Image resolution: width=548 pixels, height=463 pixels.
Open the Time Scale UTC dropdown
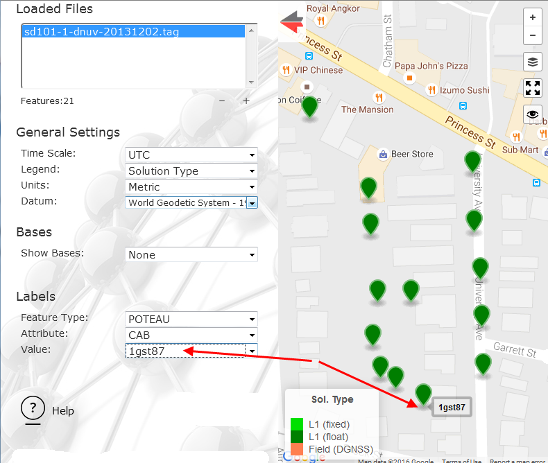[191, 155]
